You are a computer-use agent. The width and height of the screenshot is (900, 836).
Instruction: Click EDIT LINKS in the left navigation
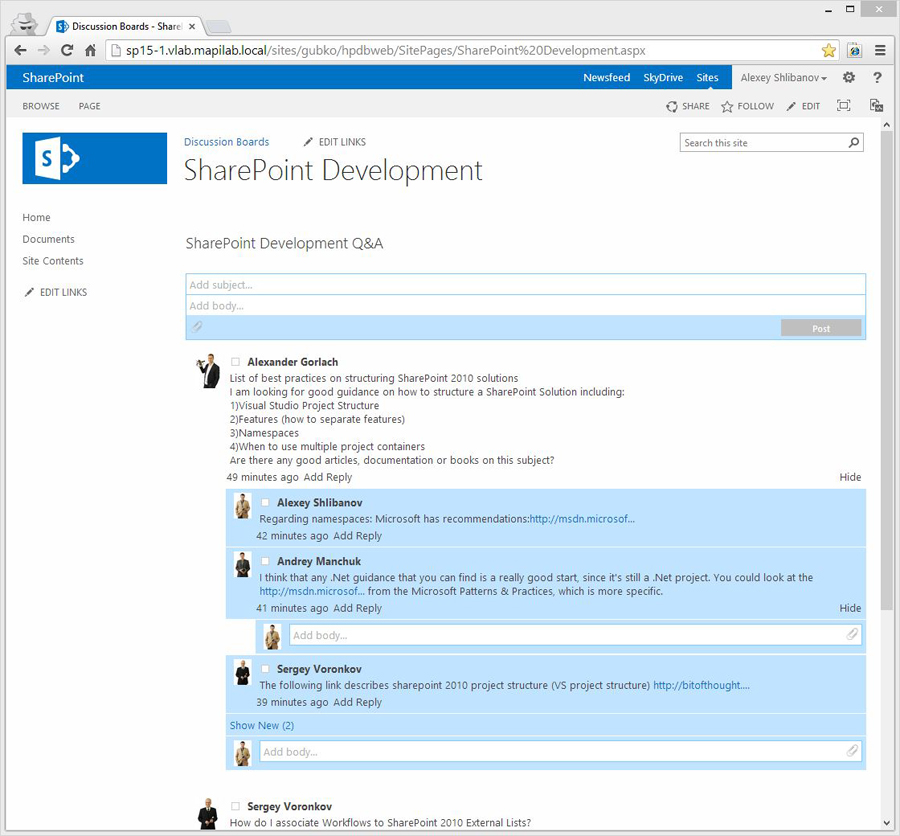(x=56, y=292)
